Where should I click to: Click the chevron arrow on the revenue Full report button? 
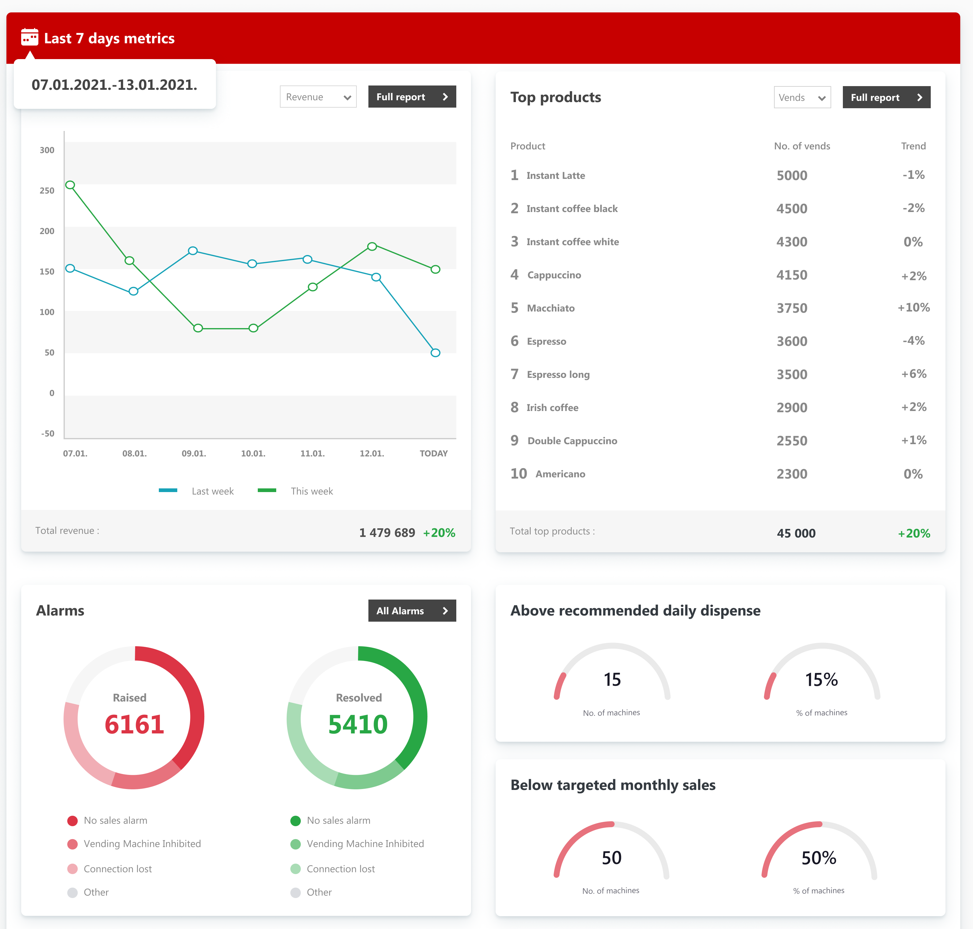click(x=447, y=96)
